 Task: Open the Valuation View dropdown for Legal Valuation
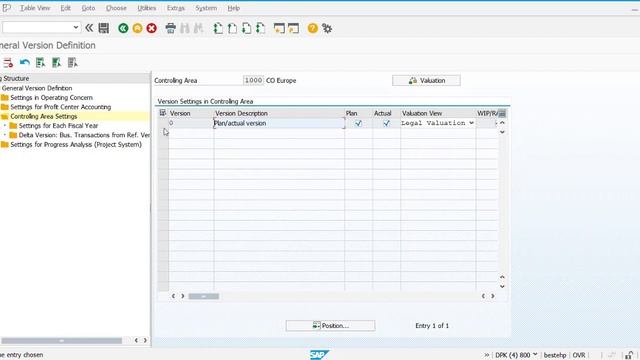471,123
